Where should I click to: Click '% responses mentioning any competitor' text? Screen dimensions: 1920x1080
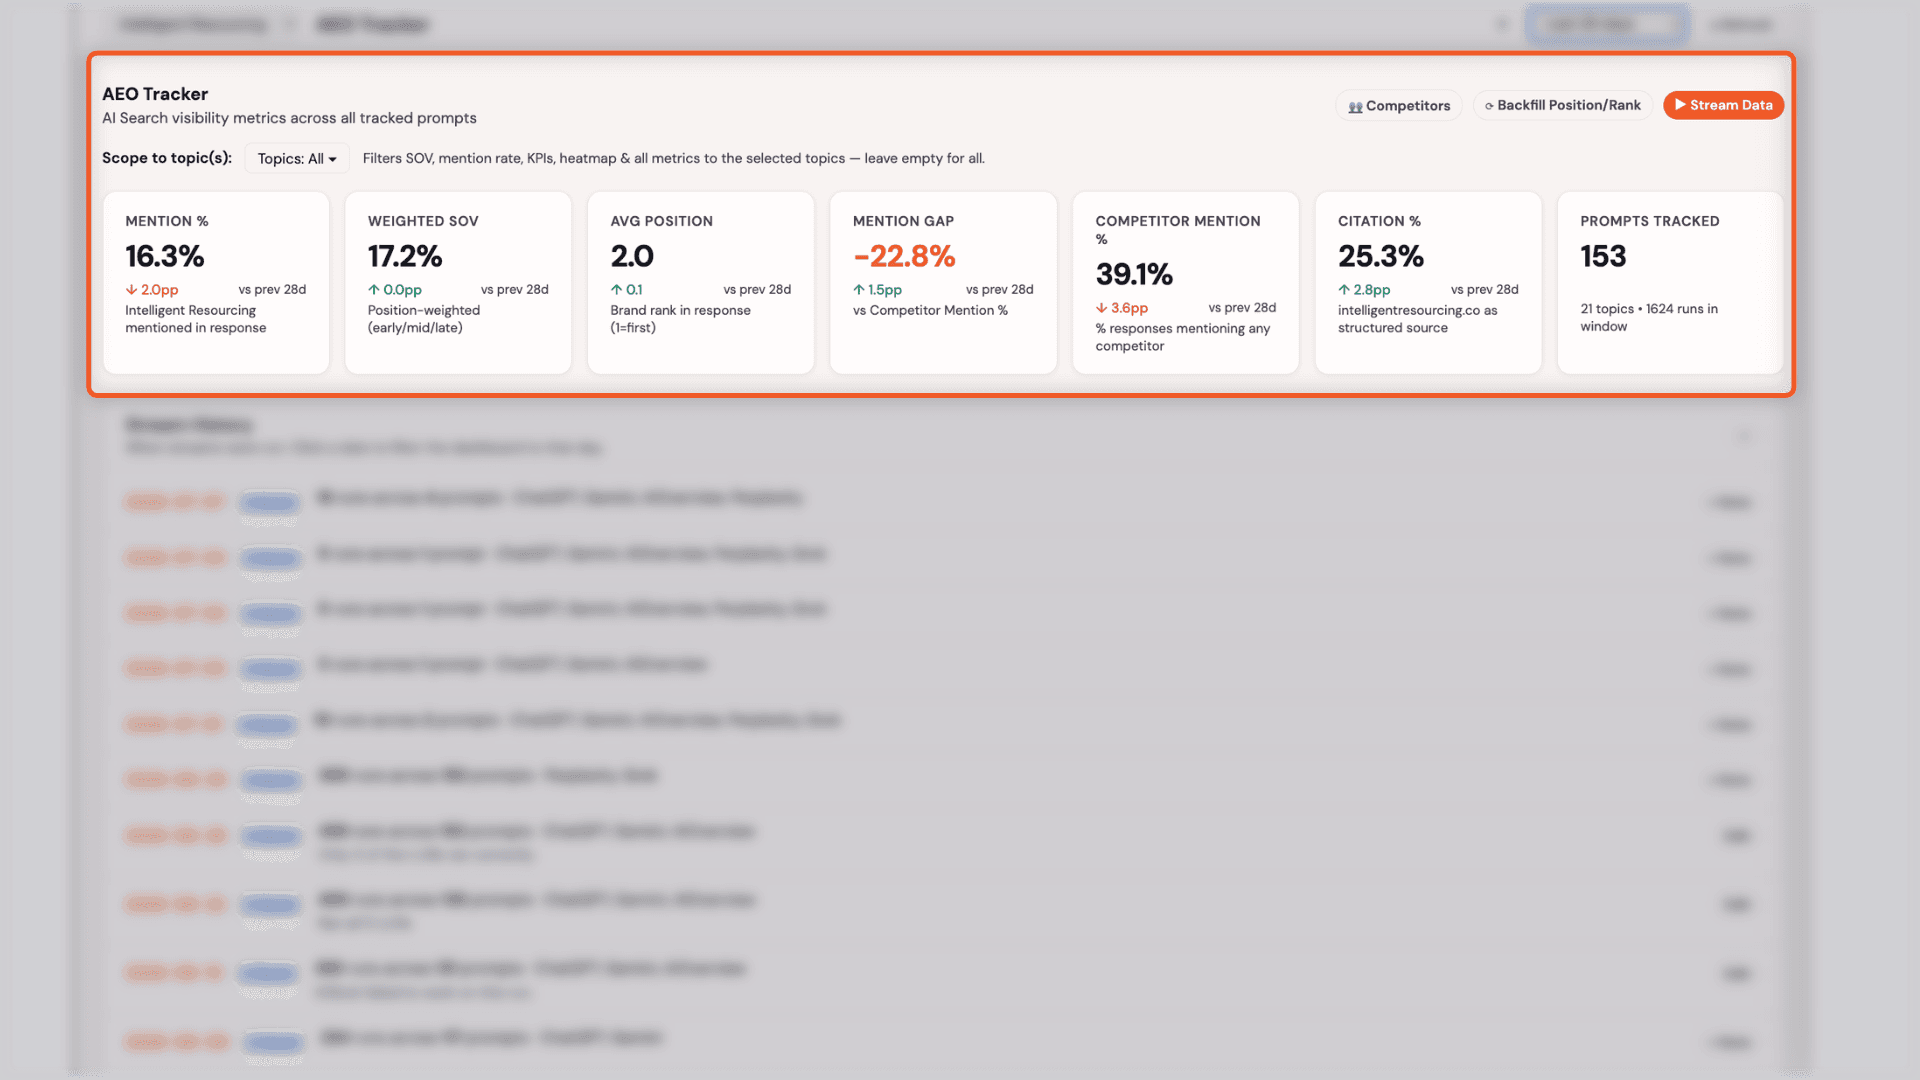click(x=1182, y=337)
